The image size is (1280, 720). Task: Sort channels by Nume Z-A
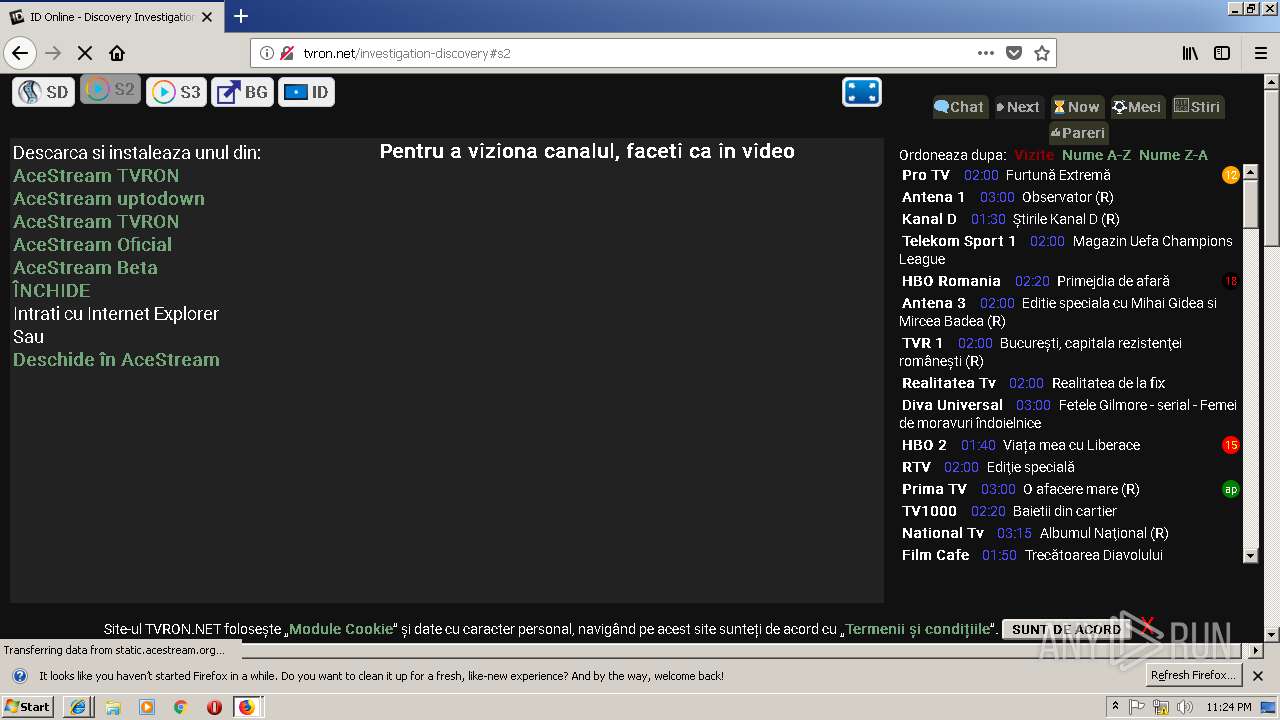point(1173,155)
